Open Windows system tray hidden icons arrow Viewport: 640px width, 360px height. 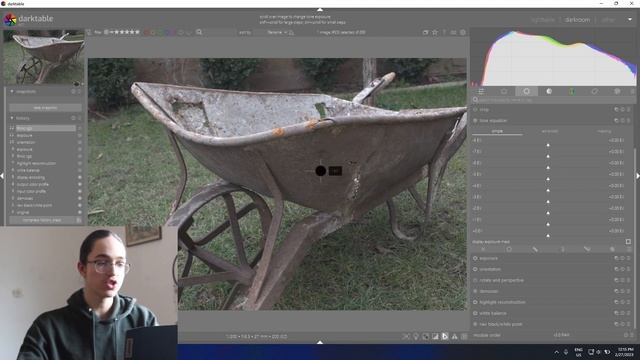click(556, 352)
